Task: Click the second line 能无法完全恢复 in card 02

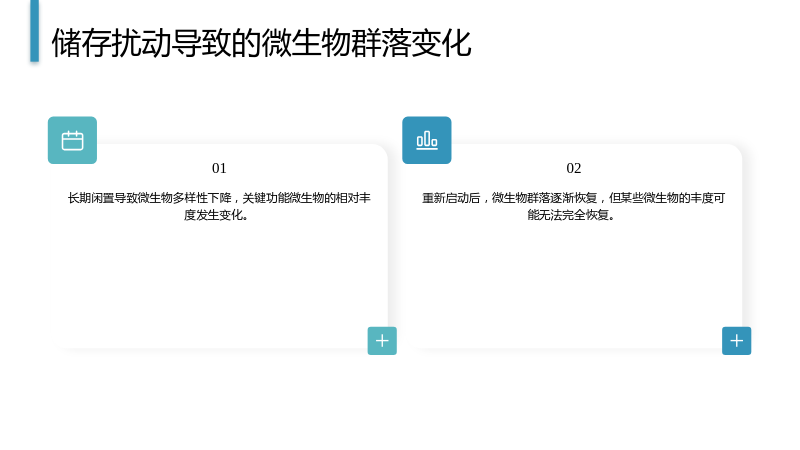Action: pyautogui.click(x=571, y=215)
